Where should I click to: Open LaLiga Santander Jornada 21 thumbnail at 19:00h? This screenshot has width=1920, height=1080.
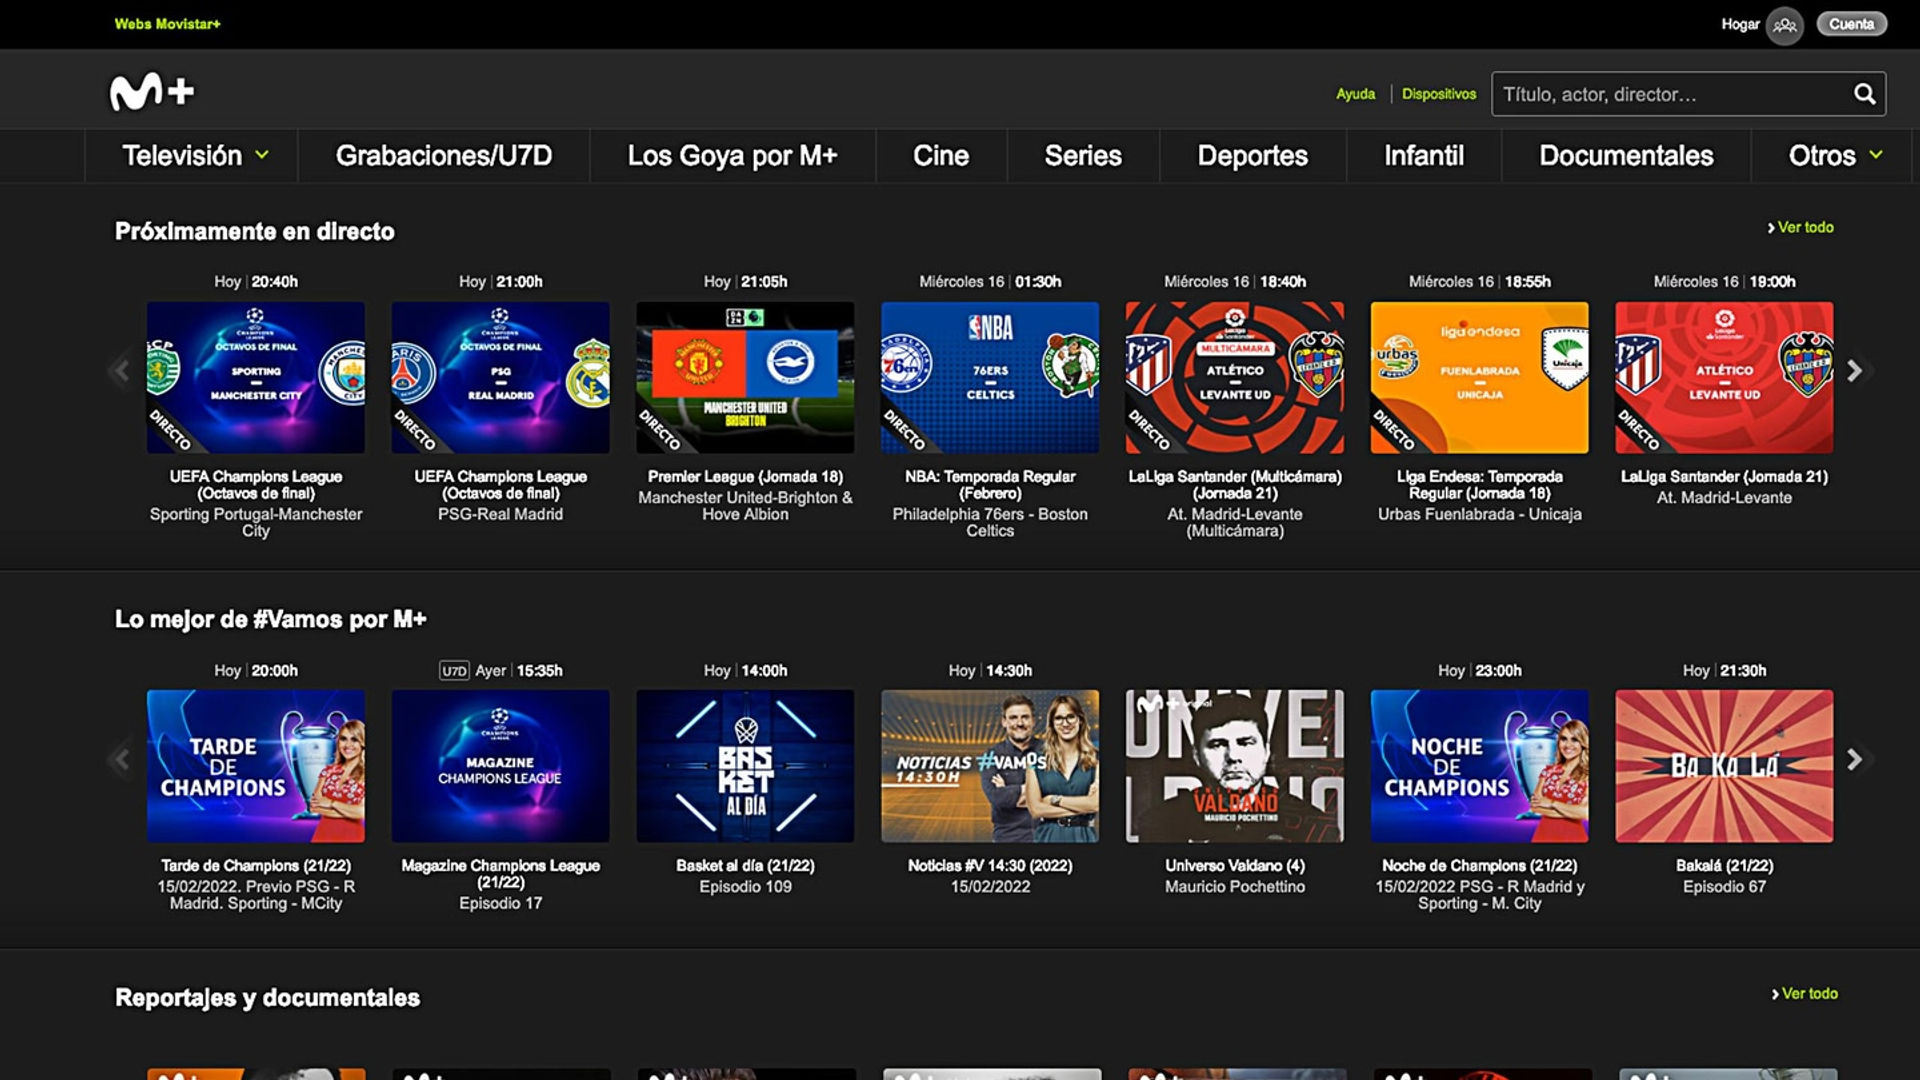pyautogui.click(x=1724, y=378)
